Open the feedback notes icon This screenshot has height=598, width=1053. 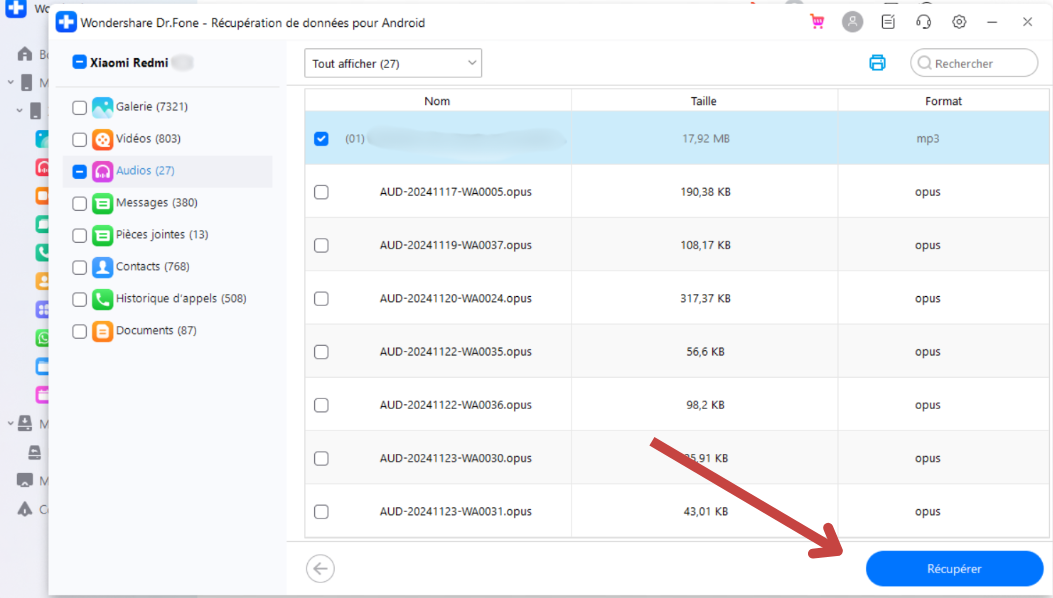888,22
